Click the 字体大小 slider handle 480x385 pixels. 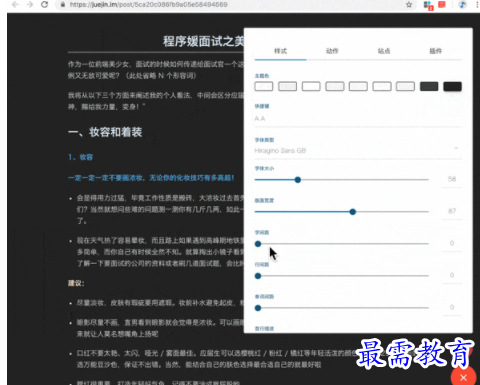[x=298, y=180]
